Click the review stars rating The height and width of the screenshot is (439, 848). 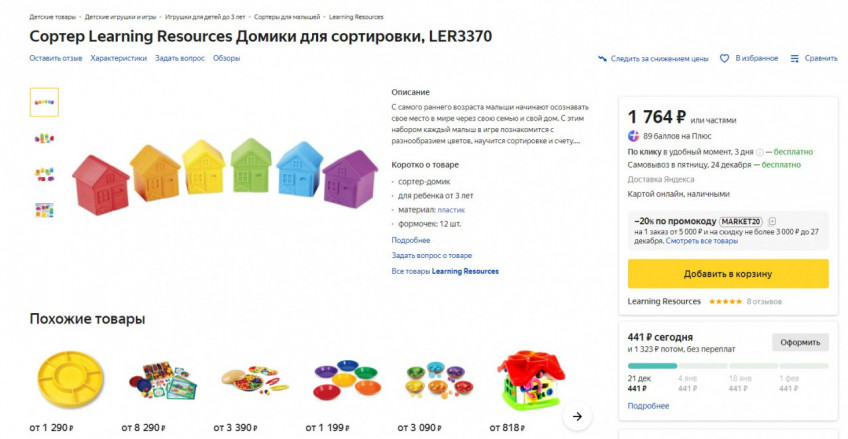[725, 301]
